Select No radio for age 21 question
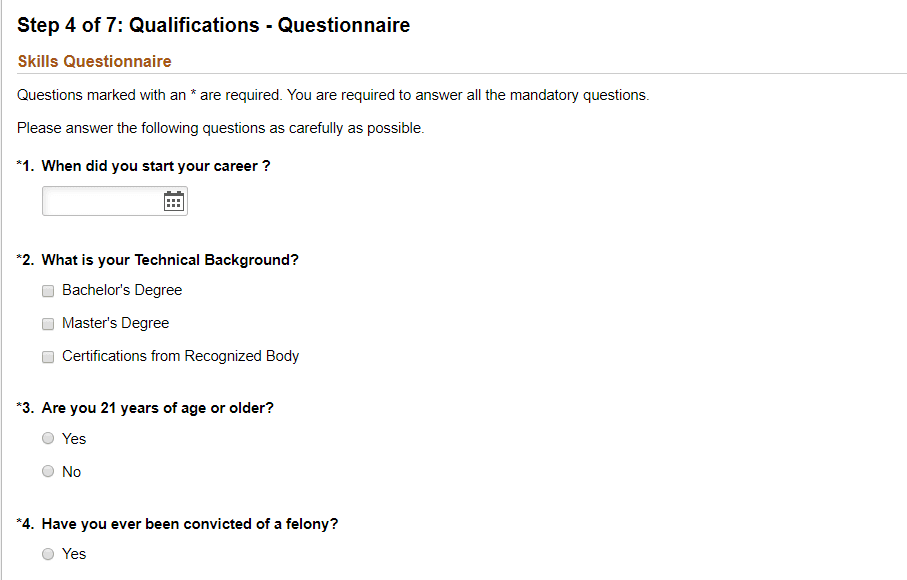 point(48,471)
